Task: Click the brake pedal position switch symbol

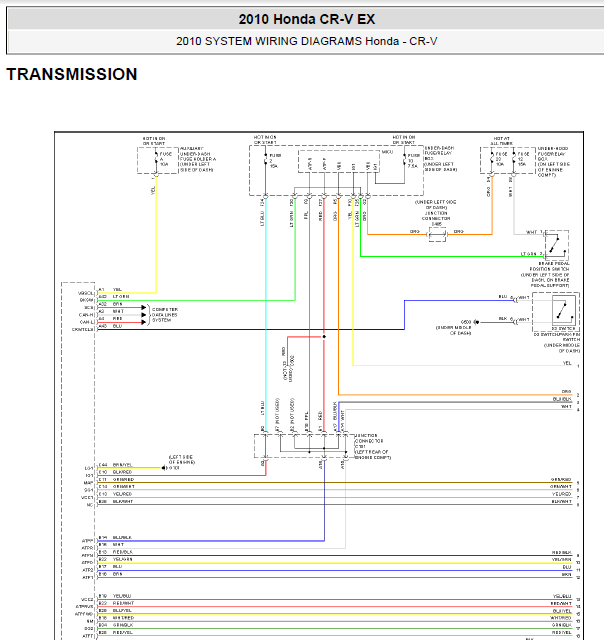Action: click(x=556, y=245)
